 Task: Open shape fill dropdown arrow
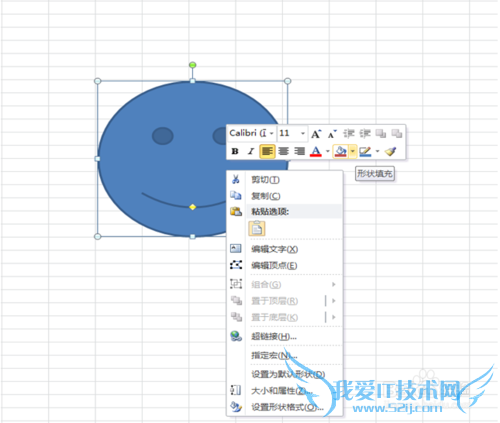pyautogui.click(x=353, y=151)
